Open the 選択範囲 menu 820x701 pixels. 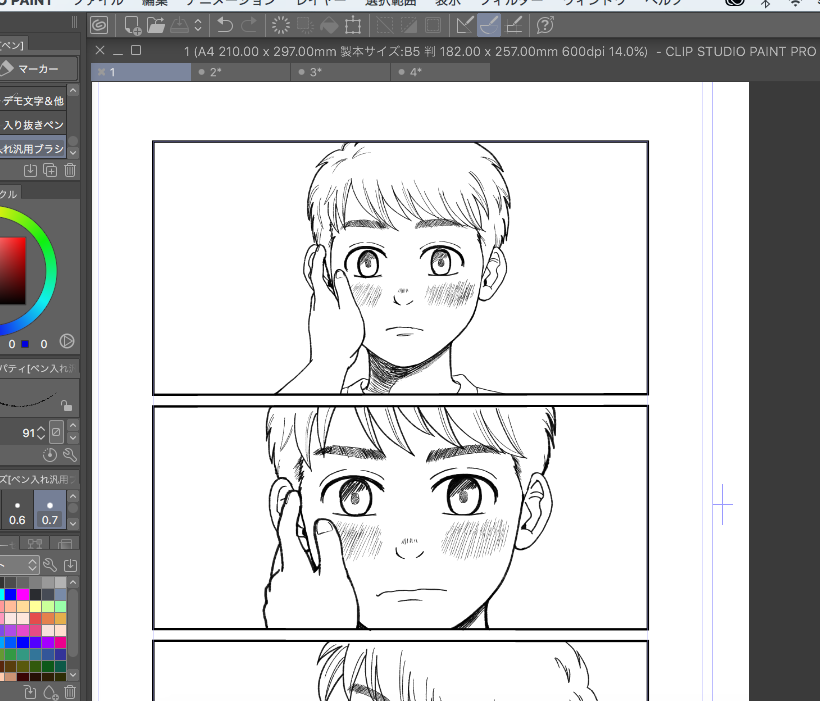point(391,3)
